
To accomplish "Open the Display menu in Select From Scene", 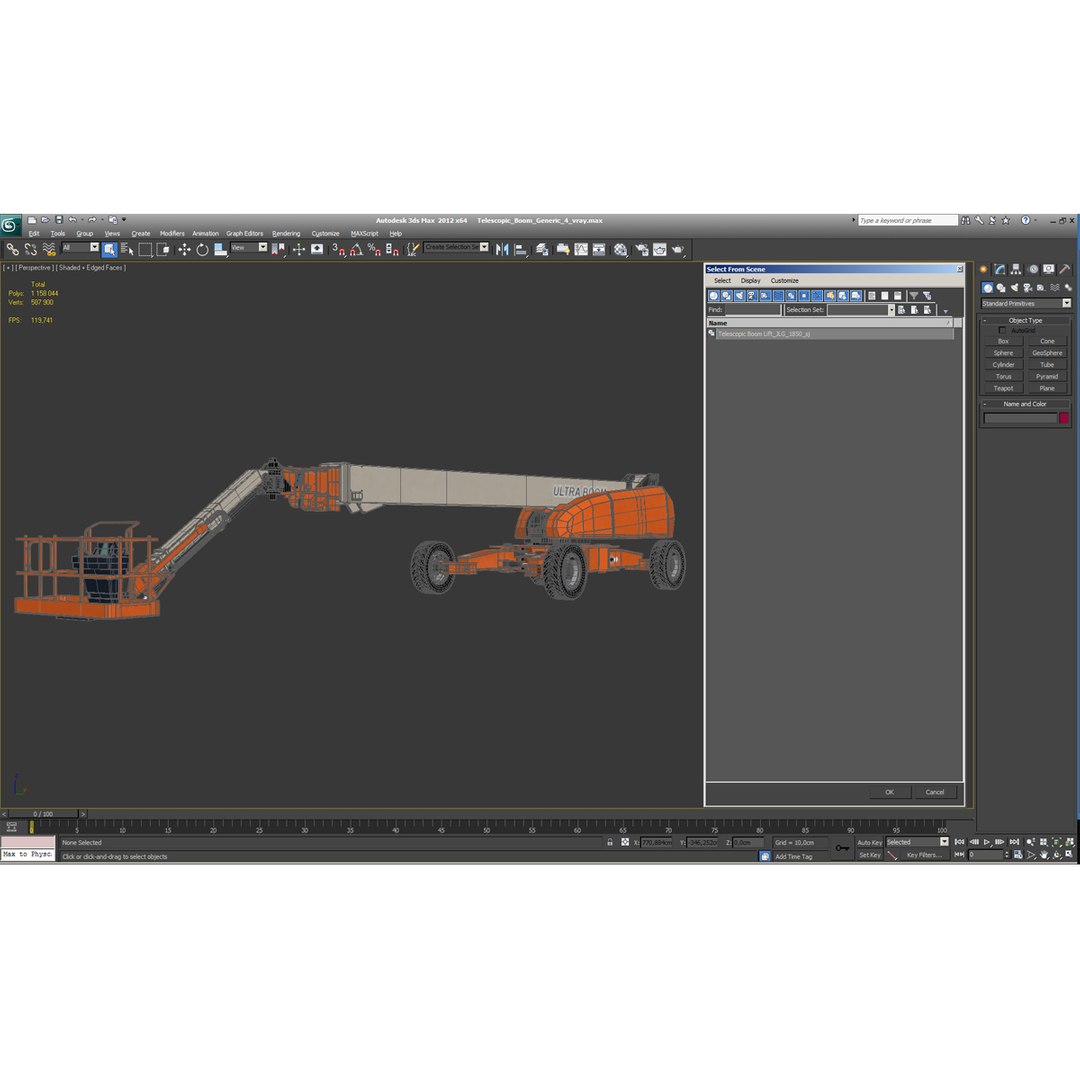I will click(x=750, y=281).
